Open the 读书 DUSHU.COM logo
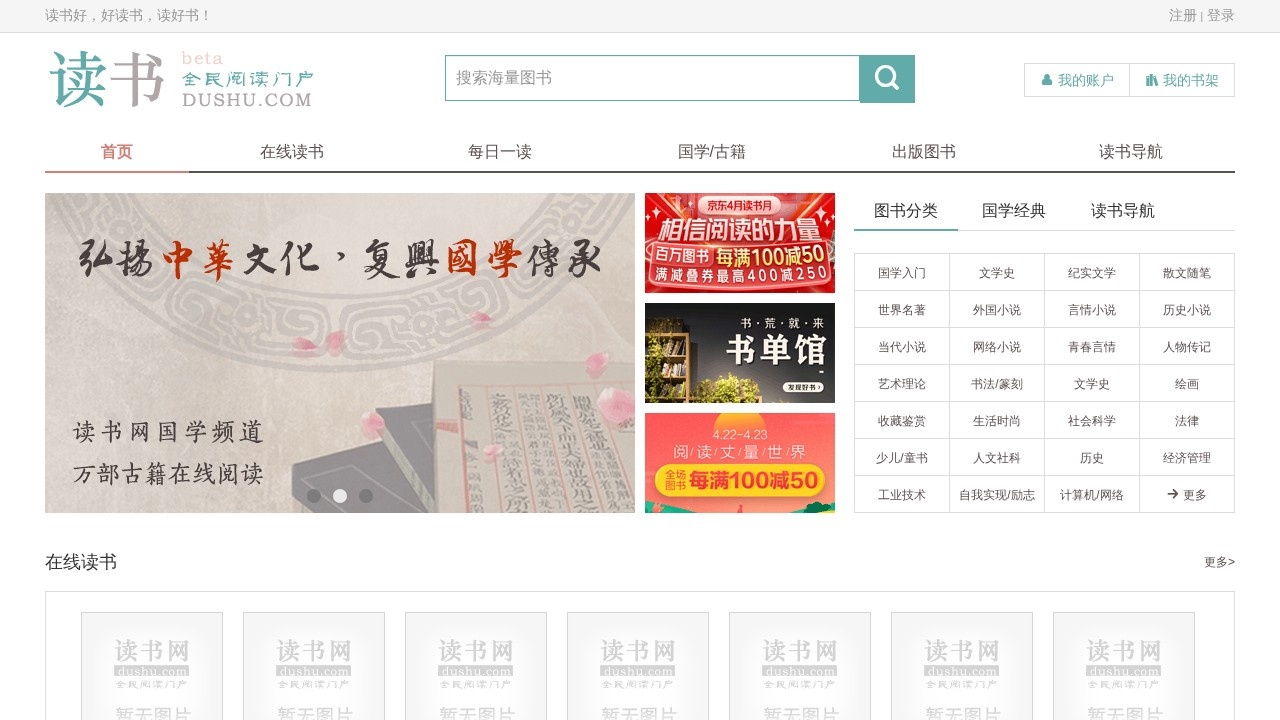The height and width of the screenshot is (720, 1280). (181, 79)
